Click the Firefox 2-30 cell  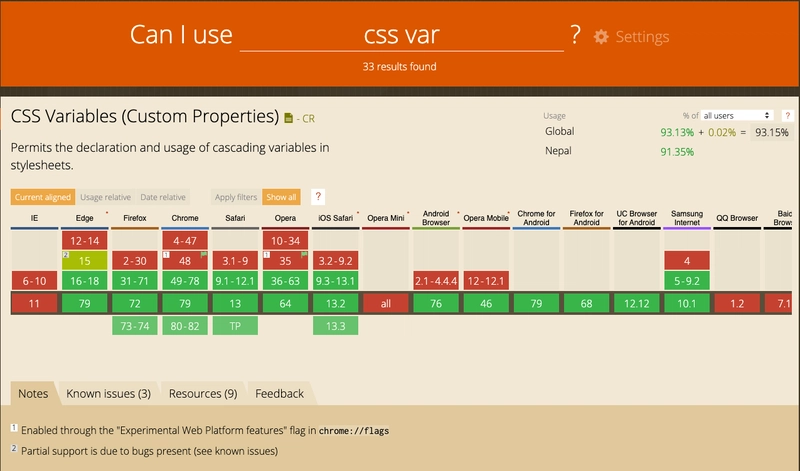135,261
